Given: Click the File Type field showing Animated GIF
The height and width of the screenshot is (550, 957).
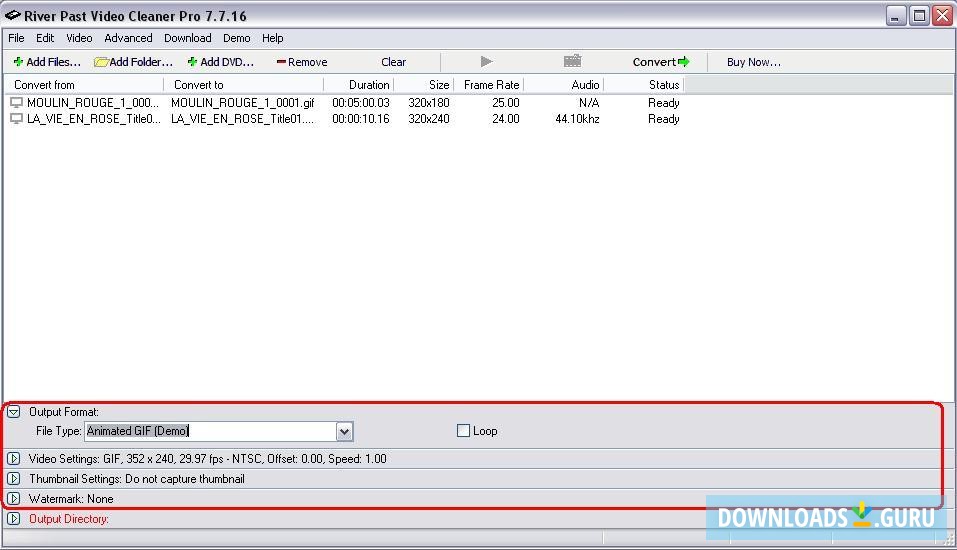Looking at the screenshot, I should pos(210,431).
